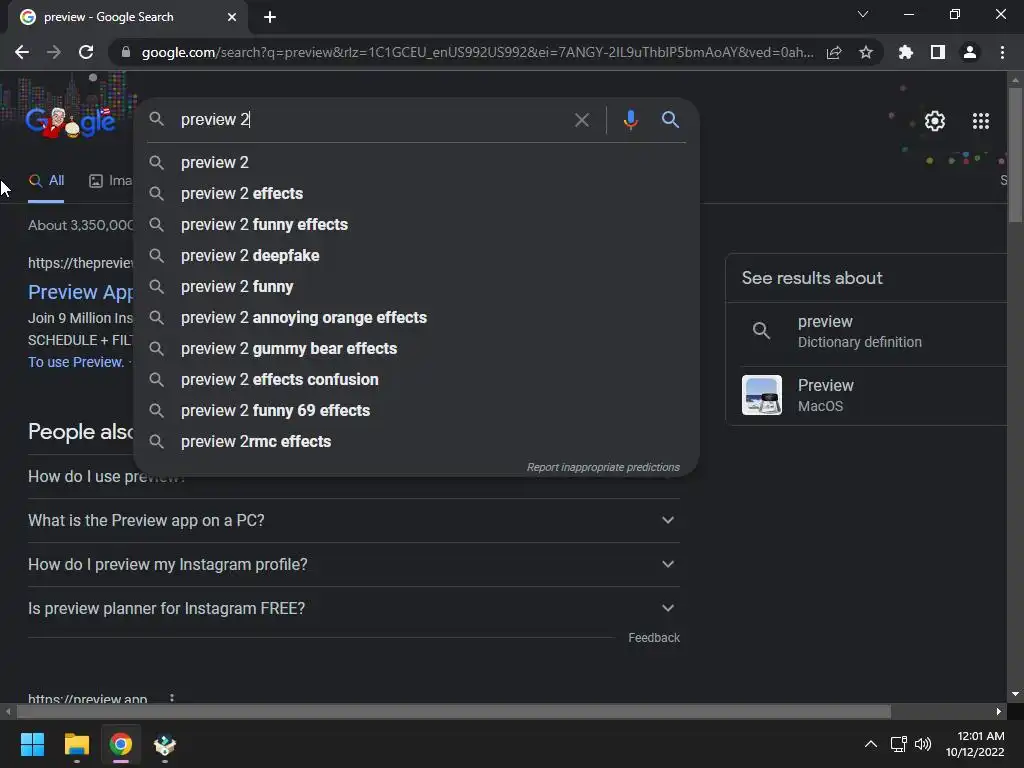Click the Google doodle logo
This screenshot has height=768, width=1024.
point(71,121)
